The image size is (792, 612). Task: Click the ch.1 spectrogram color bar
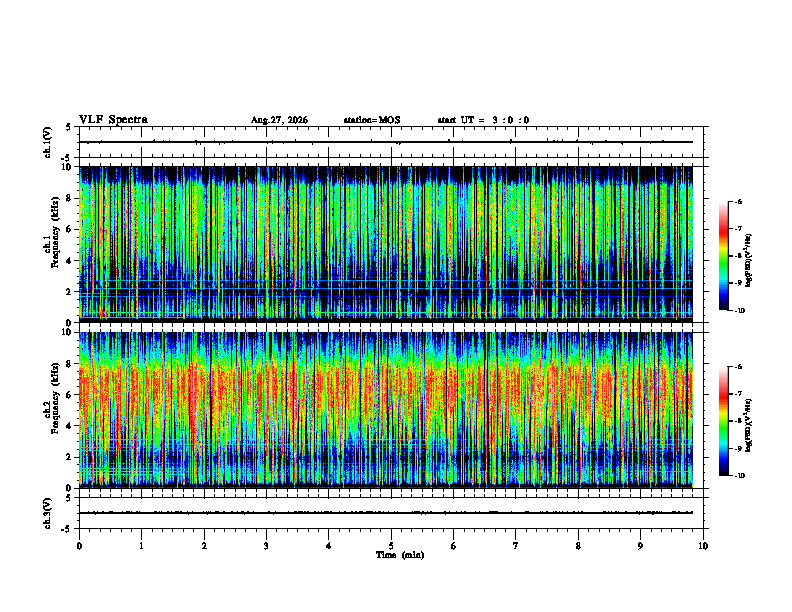click(723, 256)
